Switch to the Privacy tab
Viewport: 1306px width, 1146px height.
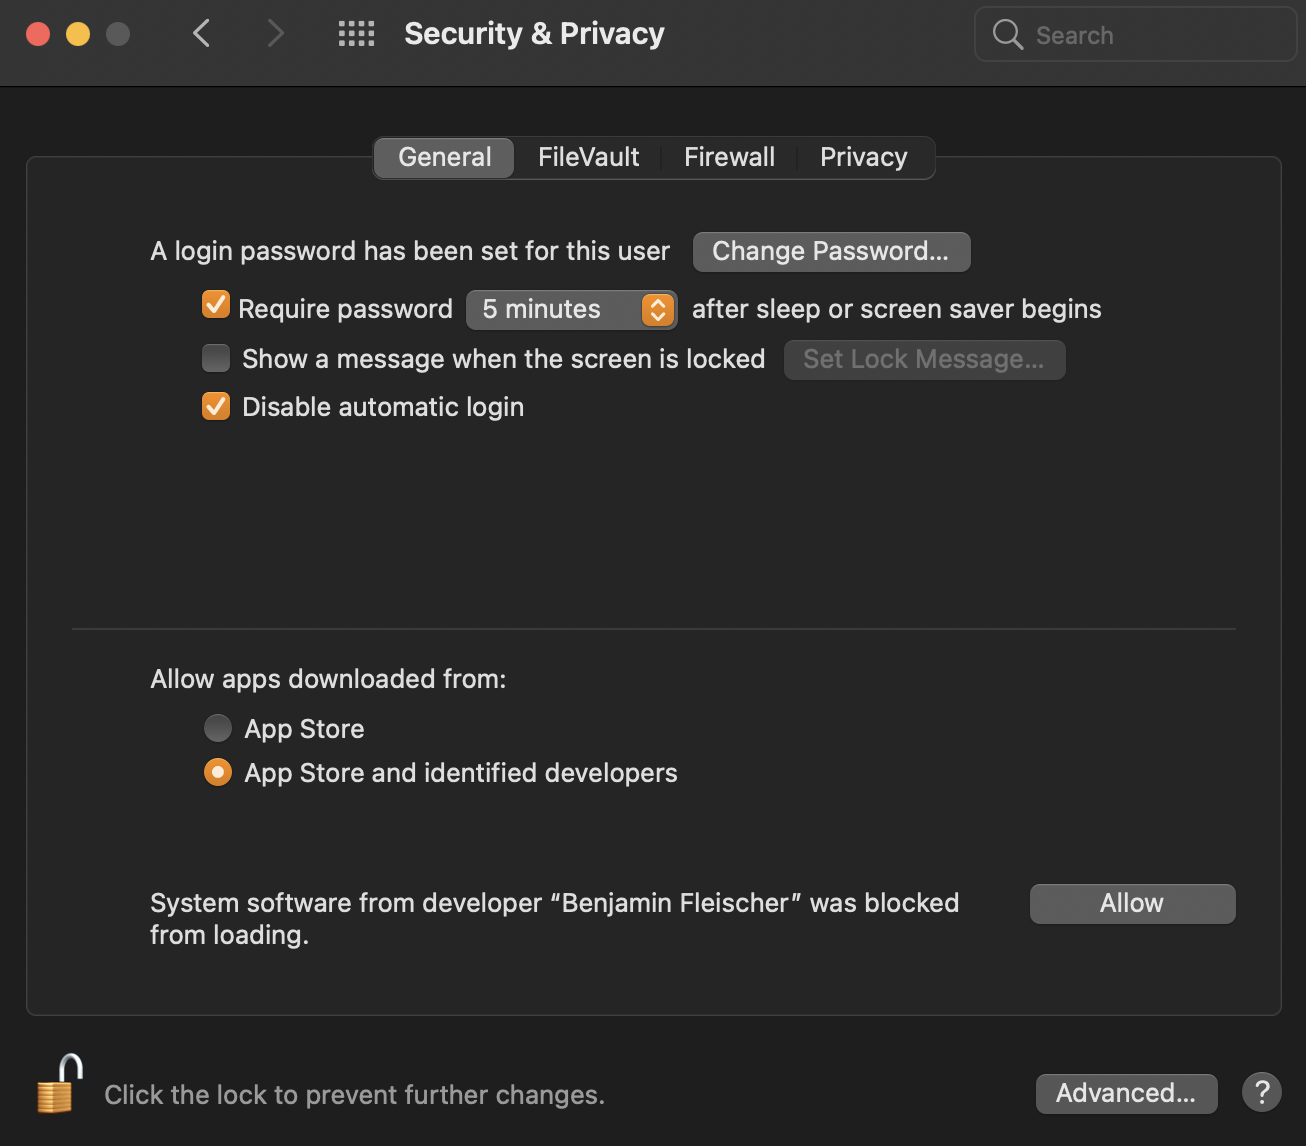[x=863, y=157]
